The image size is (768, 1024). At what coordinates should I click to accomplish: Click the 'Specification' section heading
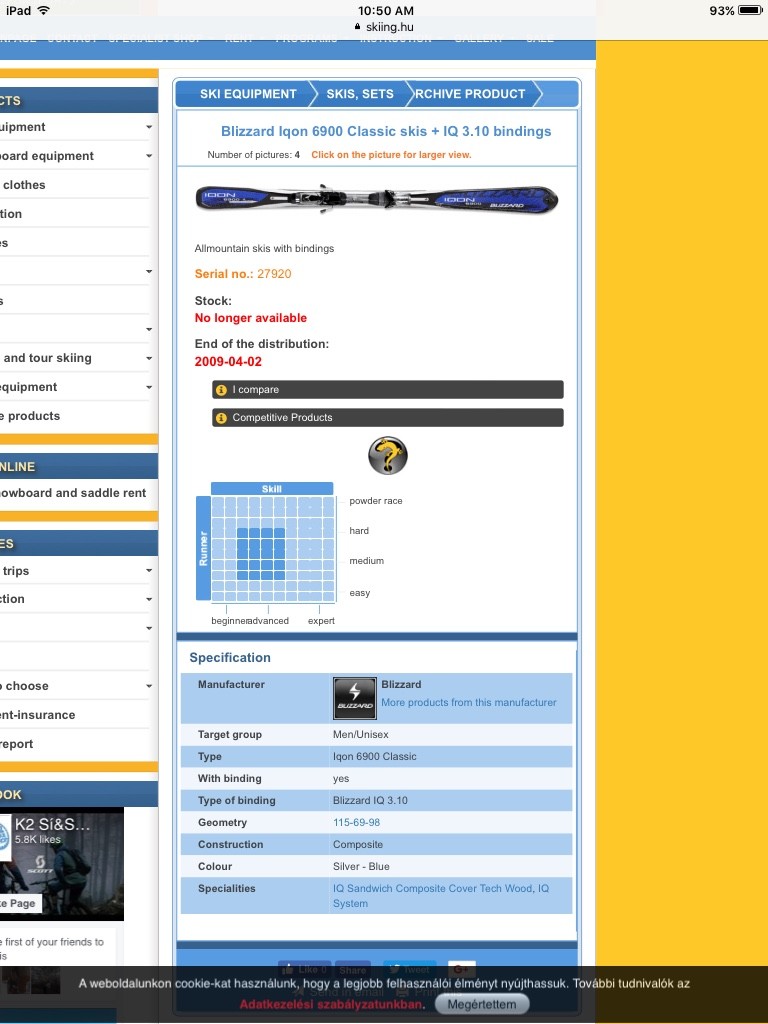(230, 658)
